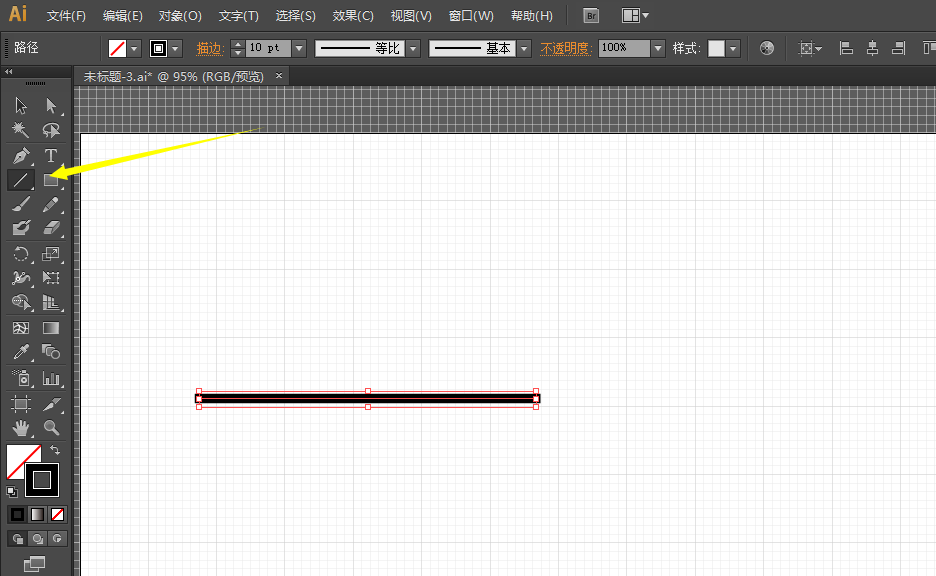Select the Selection tool (black arrow)
The height and width of the screenshot is (576, 936).
21,106
